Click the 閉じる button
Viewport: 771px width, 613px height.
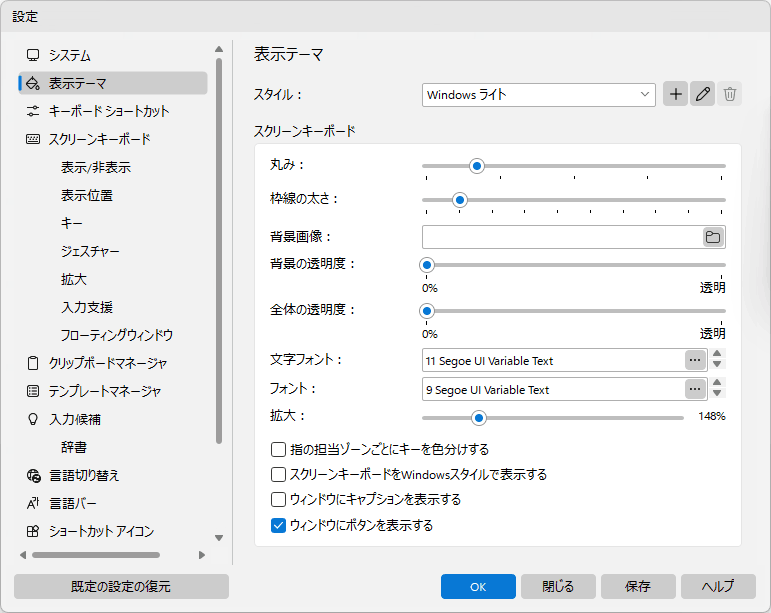pyautogui.click(x=558, y=586)
